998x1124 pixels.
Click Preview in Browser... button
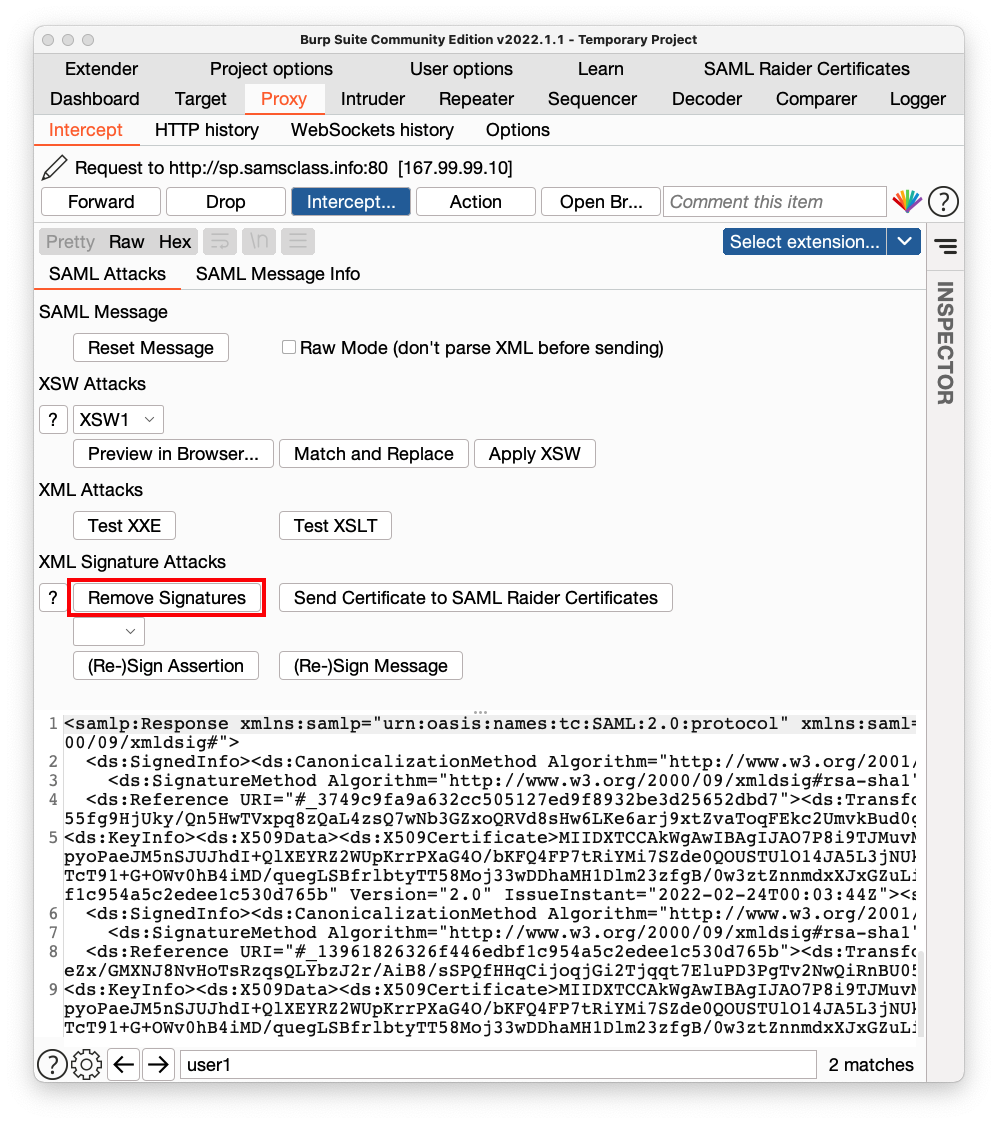(x=173, y=454)
